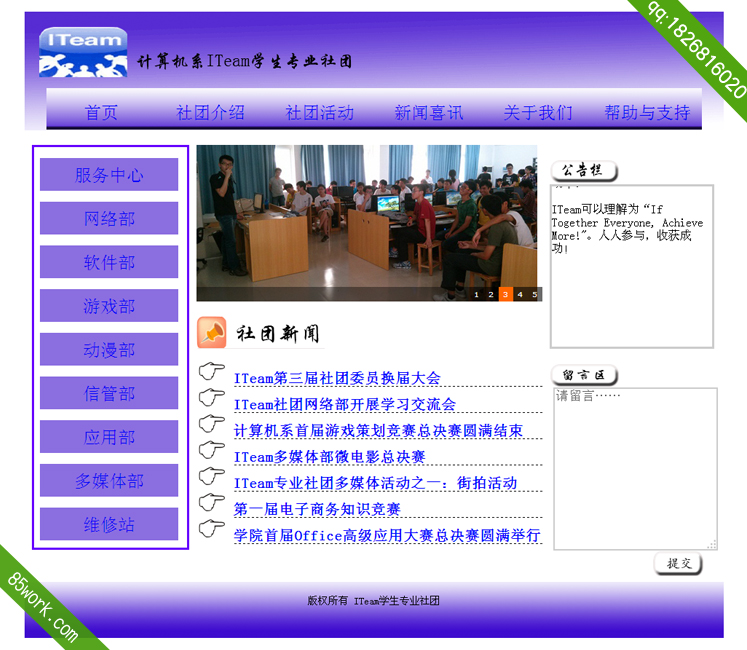Image resolution: width=747 pixels, height=650 pixels.
Task: Open the 第一届电子商务知识竞赛 news link
Action: 316,509
